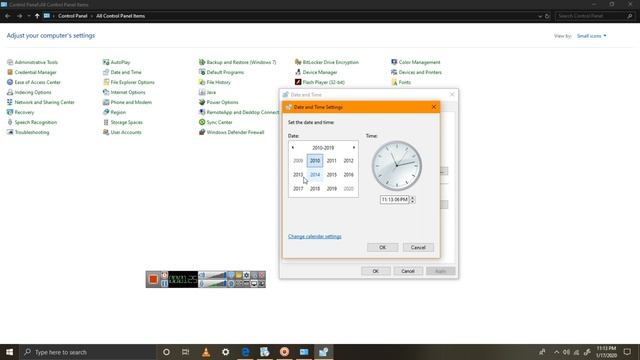640x360 pixels.
Task: Open recorder settings gear icon
Action: 246,275
